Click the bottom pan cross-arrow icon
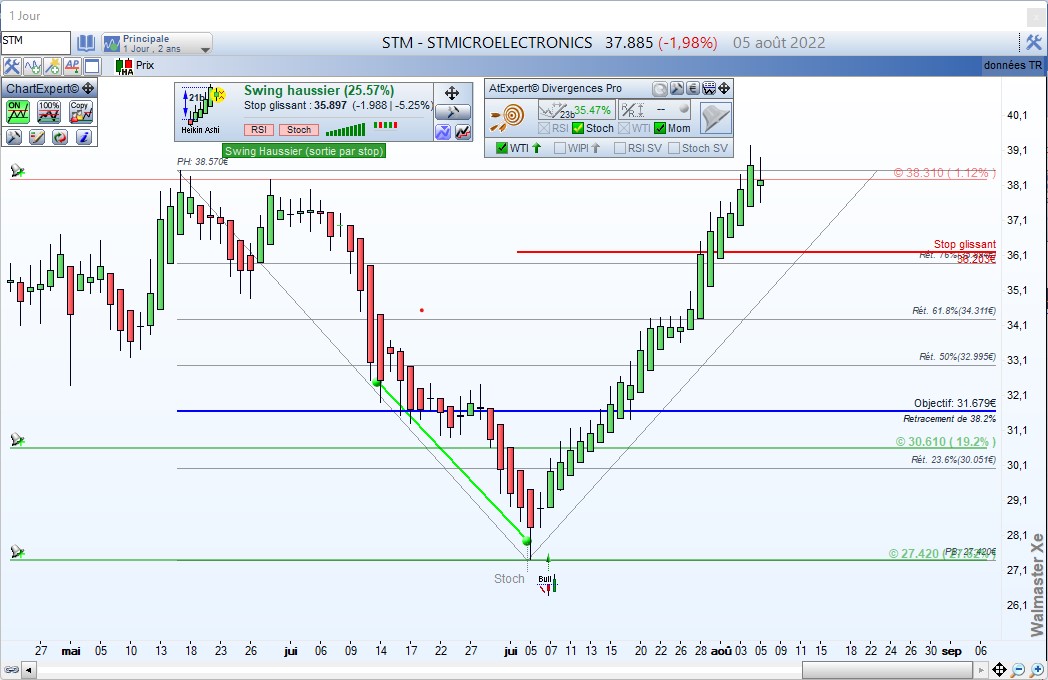The image size is (1048, 680). (x=999, y=669)
